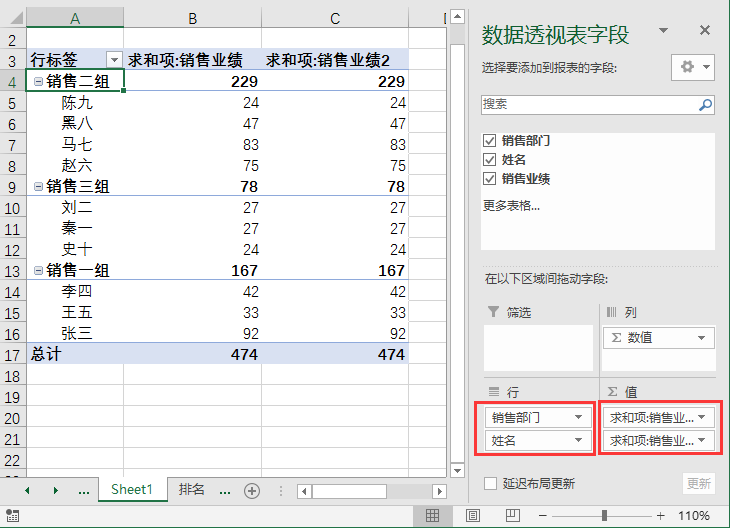Click the left ellipsis for hidden sheets

84,491
